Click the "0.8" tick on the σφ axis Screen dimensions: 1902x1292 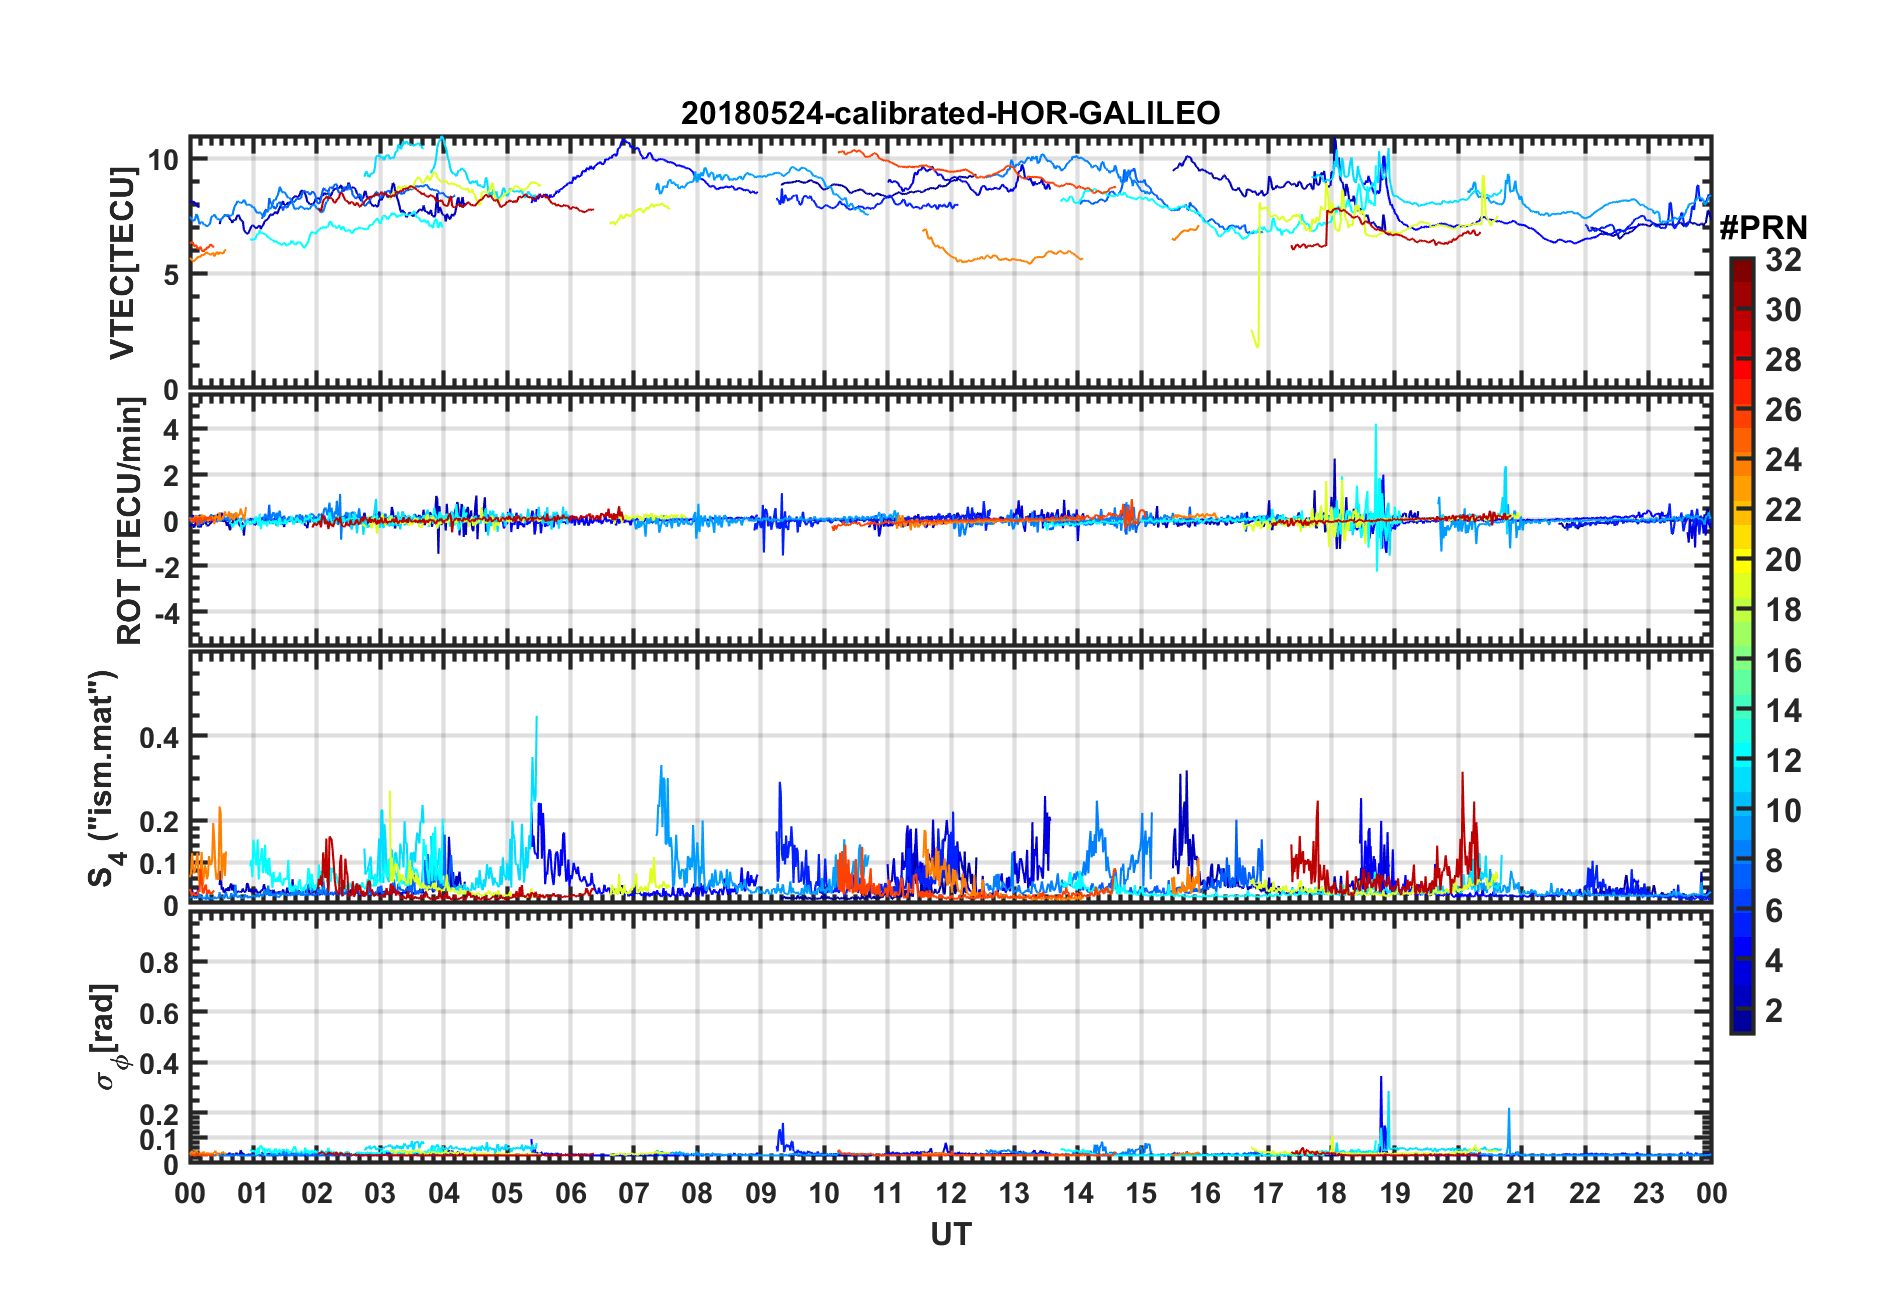[x=159, y=964]
